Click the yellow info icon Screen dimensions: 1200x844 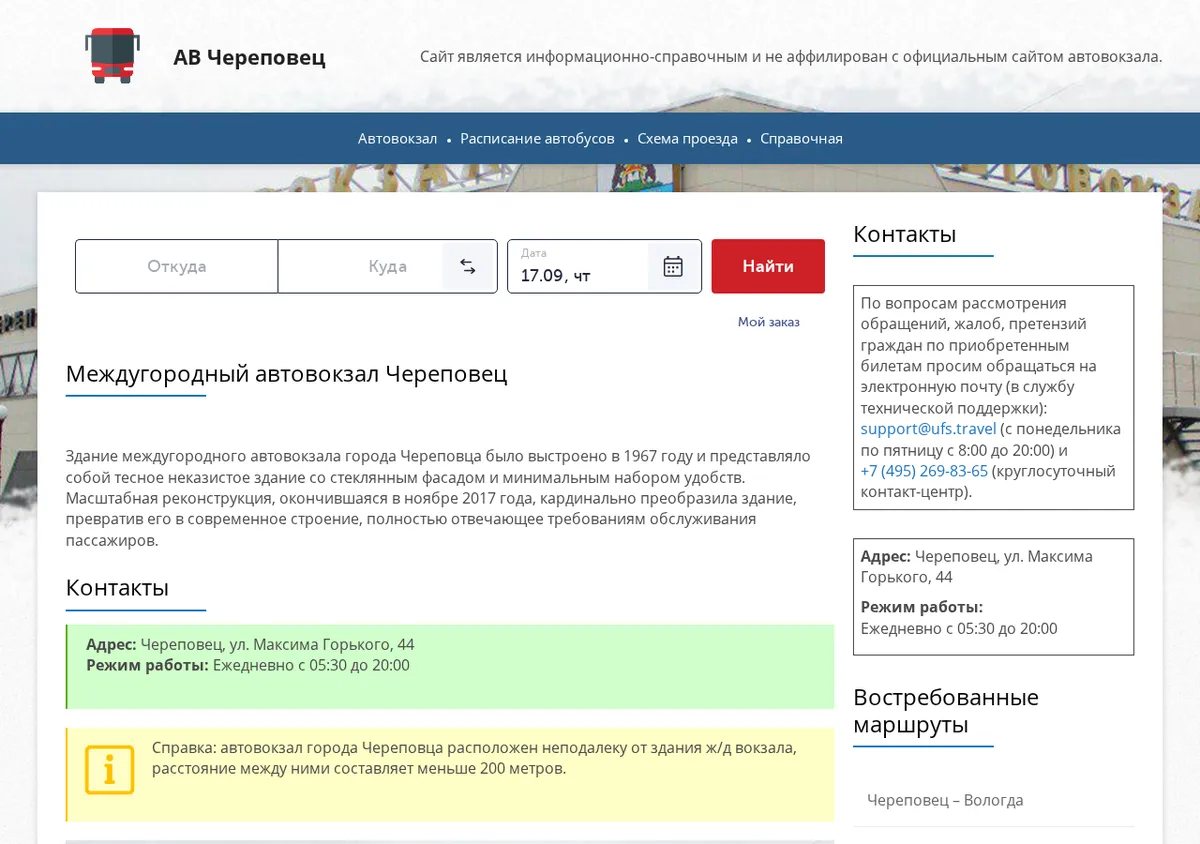click(109, 769)
